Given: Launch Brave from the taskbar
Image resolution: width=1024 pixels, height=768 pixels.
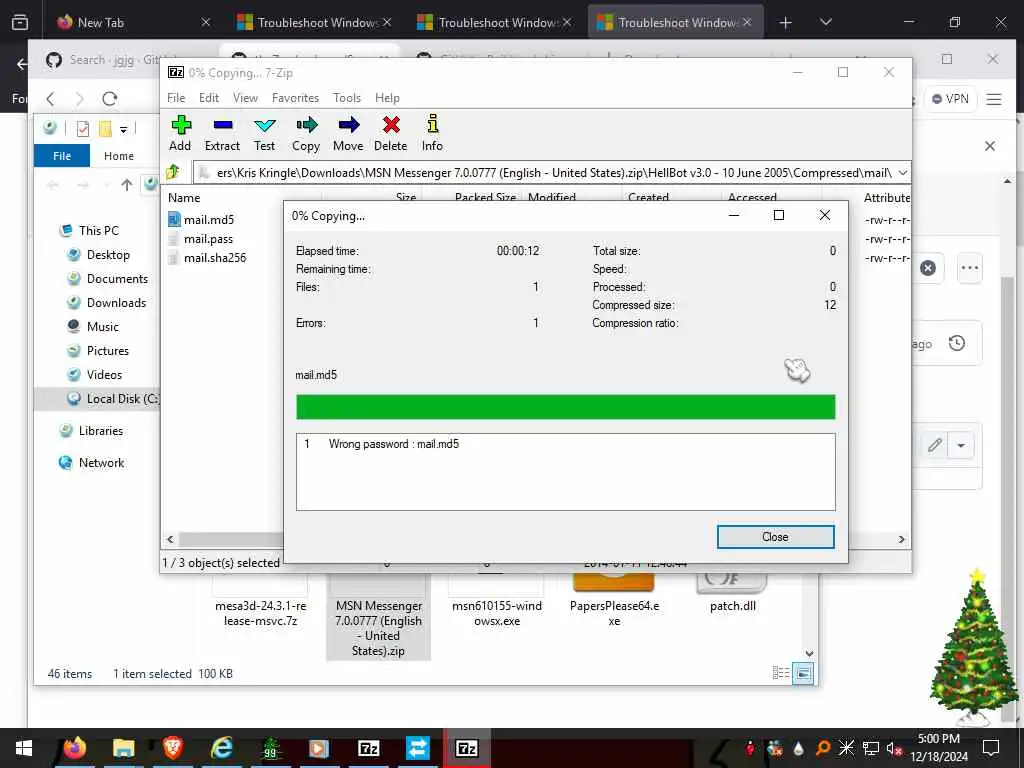Looking at the screenshot, I should (172, 748).
